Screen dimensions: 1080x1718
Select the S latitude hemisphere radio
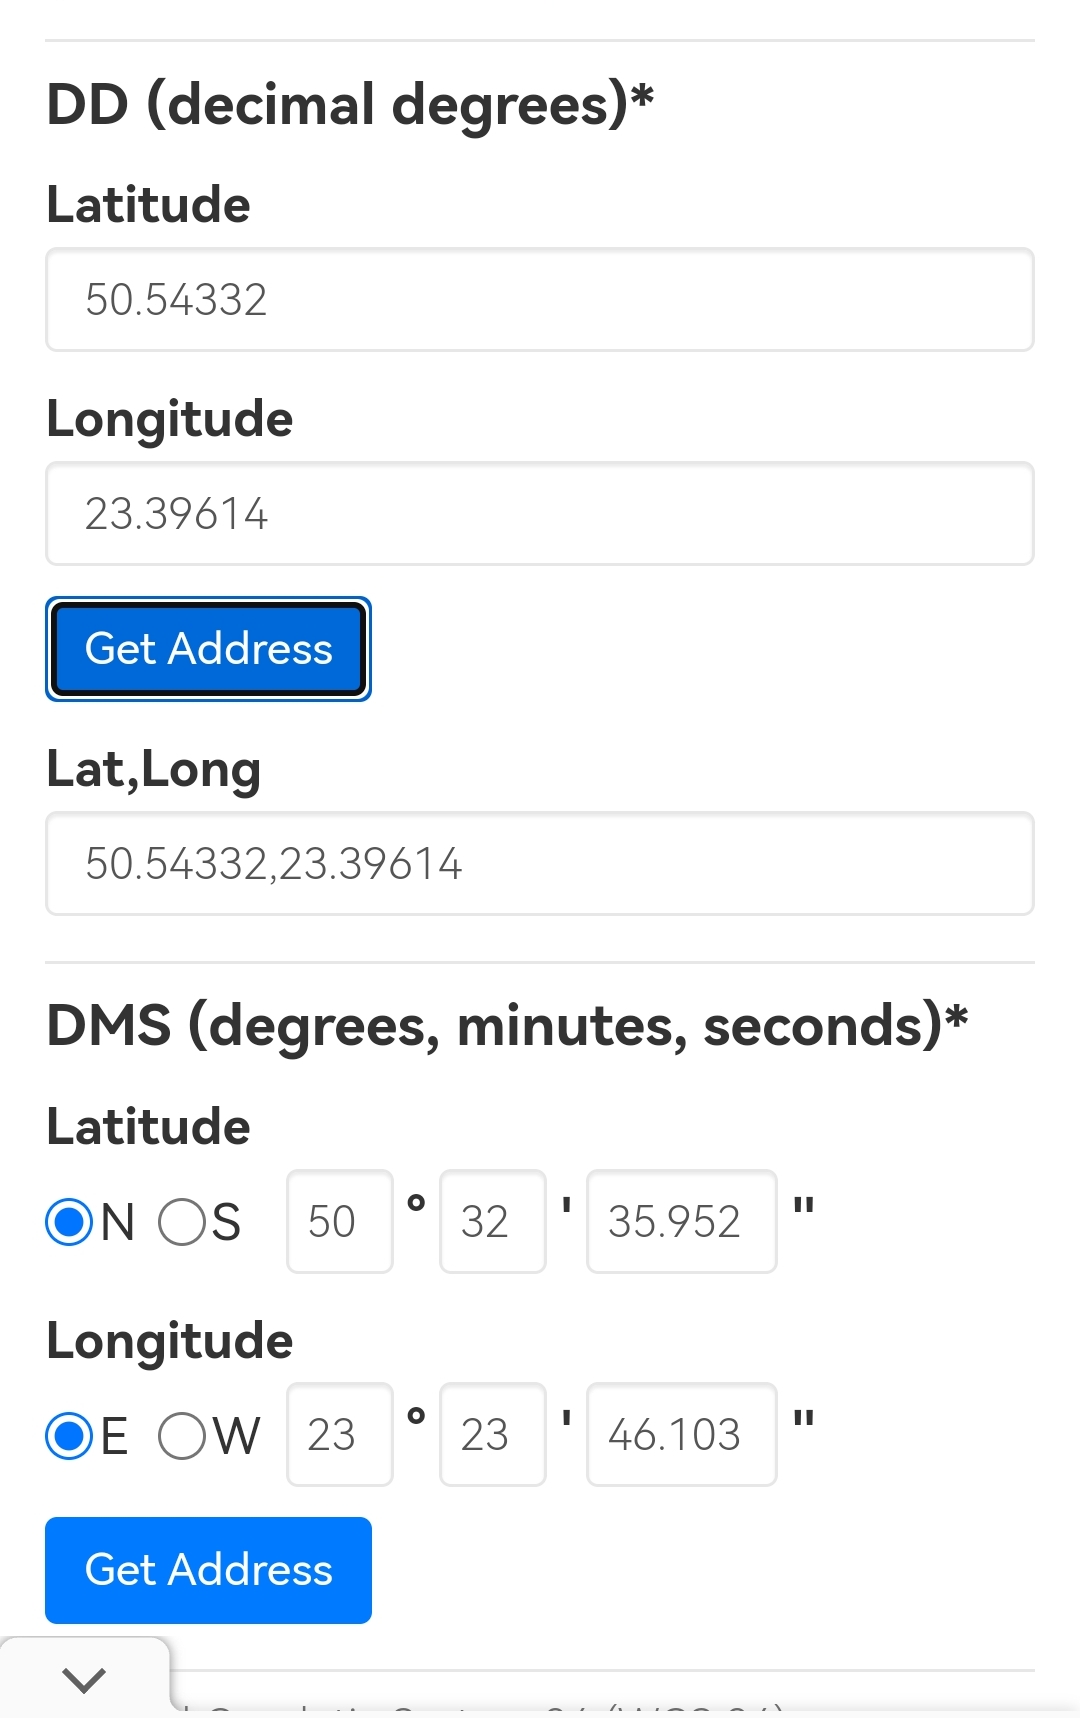tap(182, 1222)
